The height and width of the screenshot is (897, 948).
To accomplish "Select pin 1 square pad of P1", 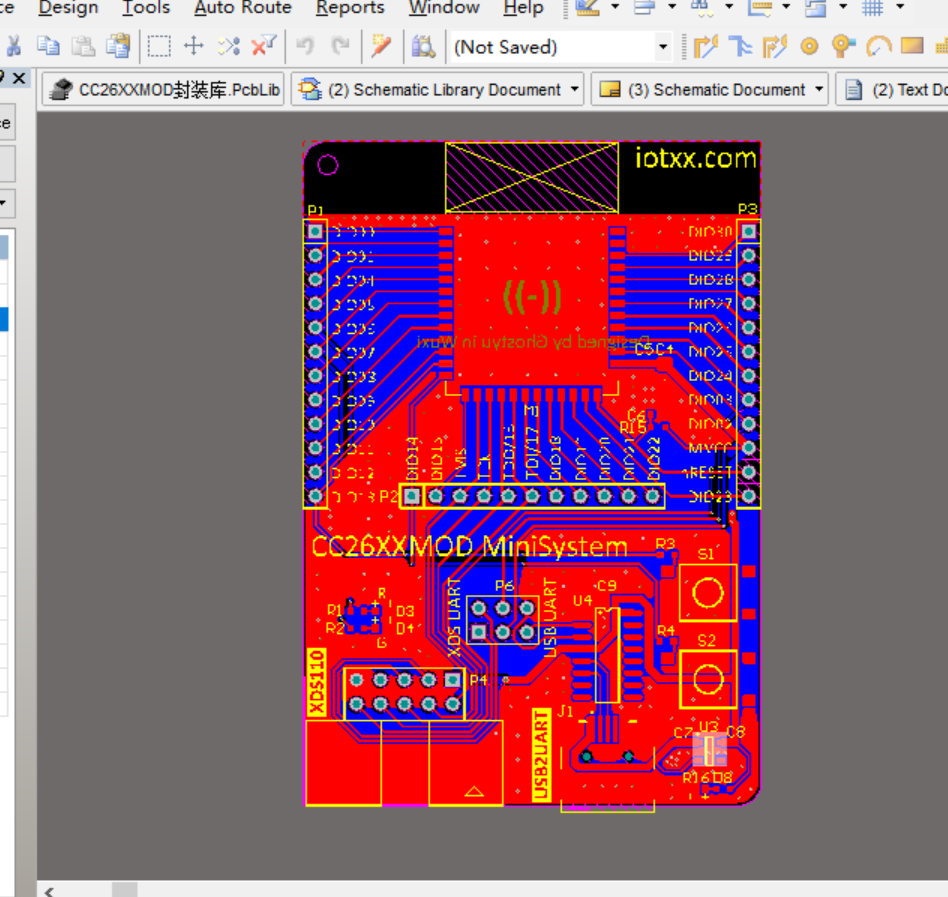I will tap(315, 231).
